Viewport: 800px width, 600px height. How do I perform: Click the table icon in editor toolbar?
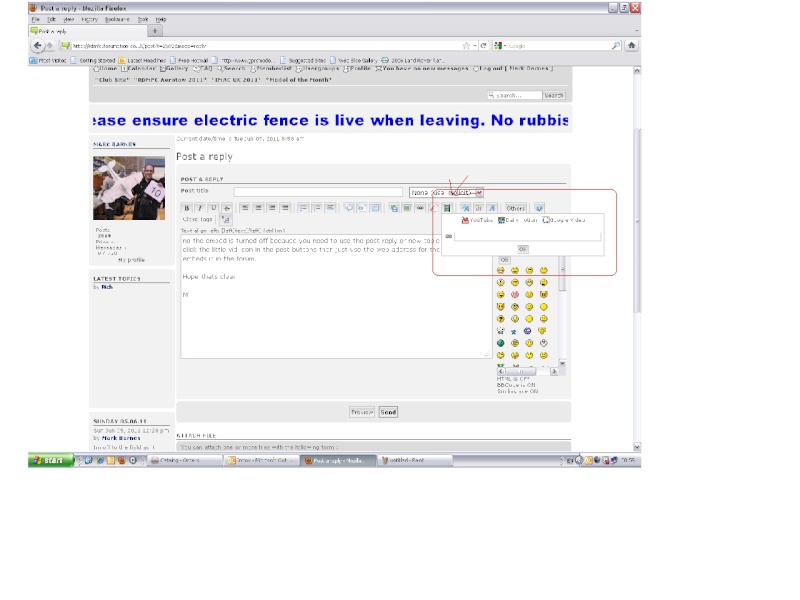point(375,208)
